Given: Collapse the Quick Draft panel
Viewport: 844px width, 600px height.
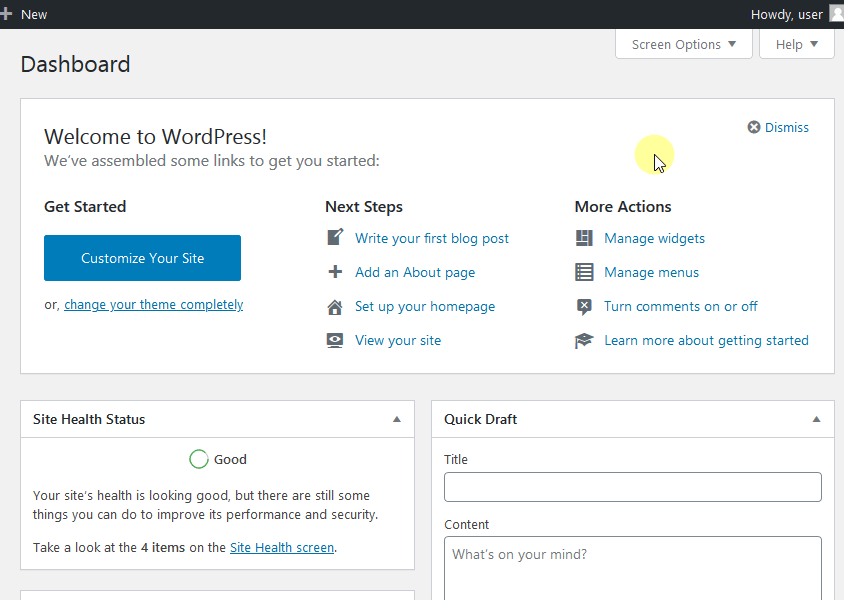Looking at the screenshot, I should click(x=816, y=419).
